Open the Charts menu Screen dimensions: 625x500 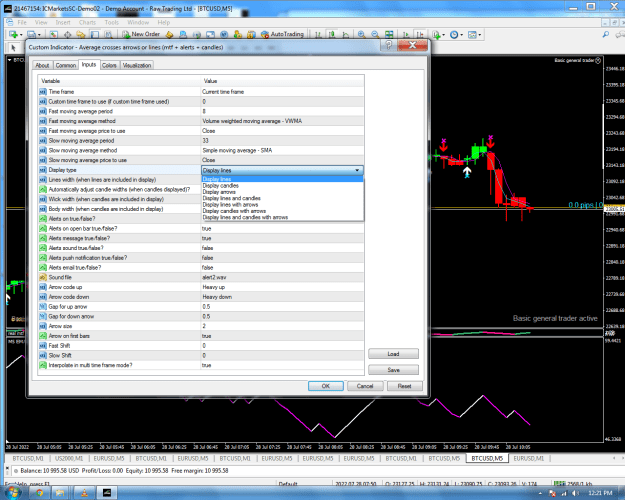tap(87, 22)
